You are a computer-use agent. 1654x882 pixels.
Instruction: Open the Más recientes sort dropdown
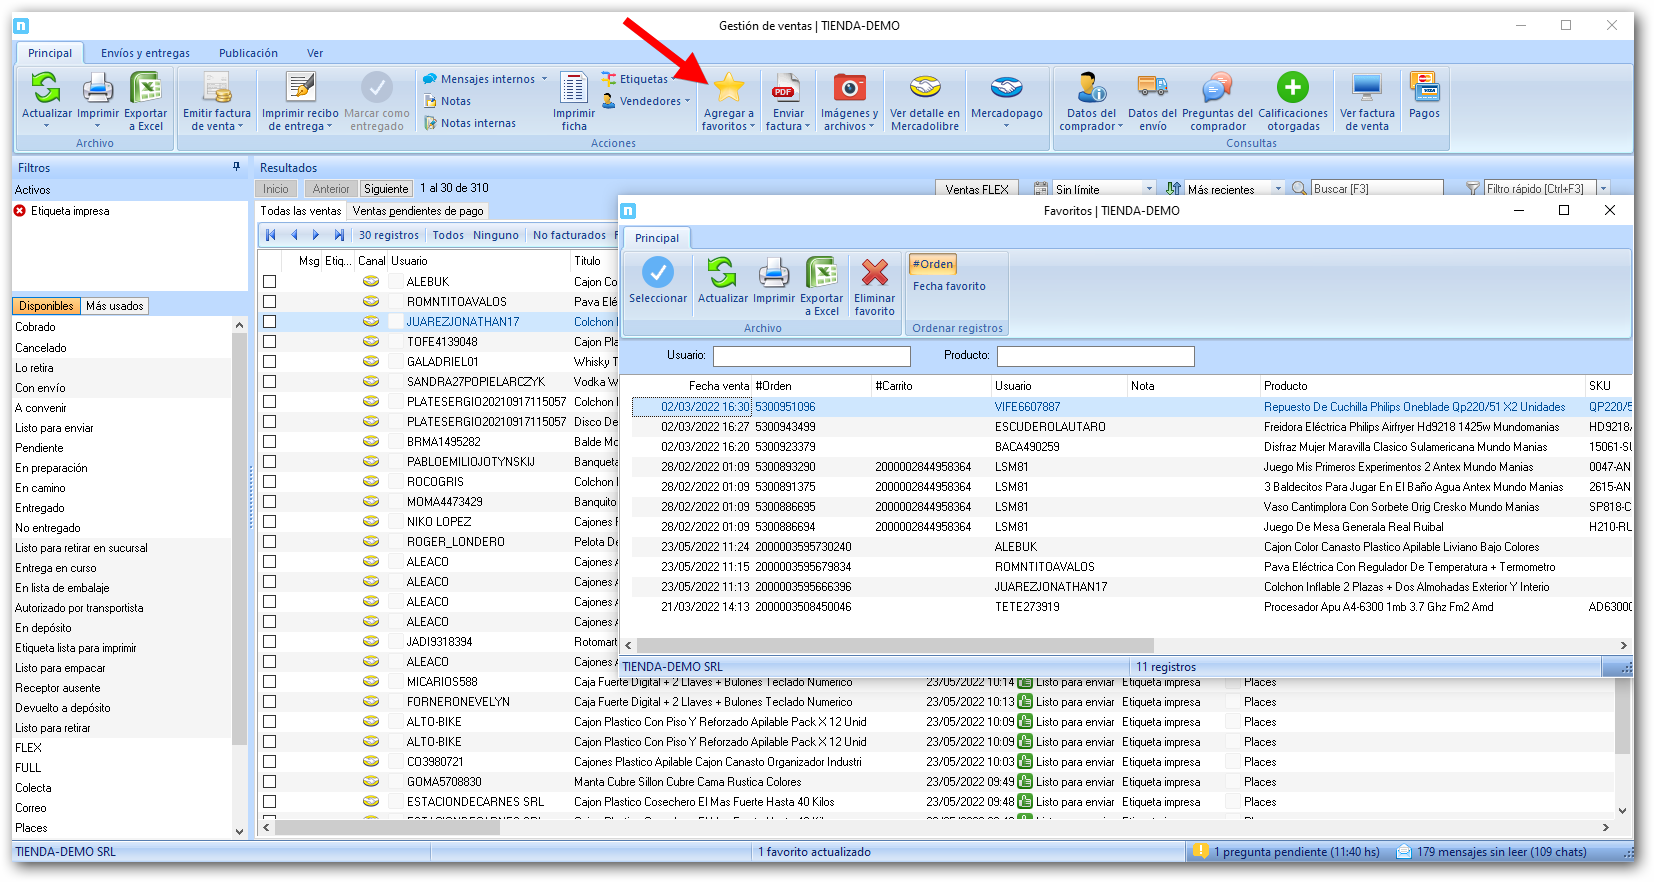click(x=1277, y=189)
